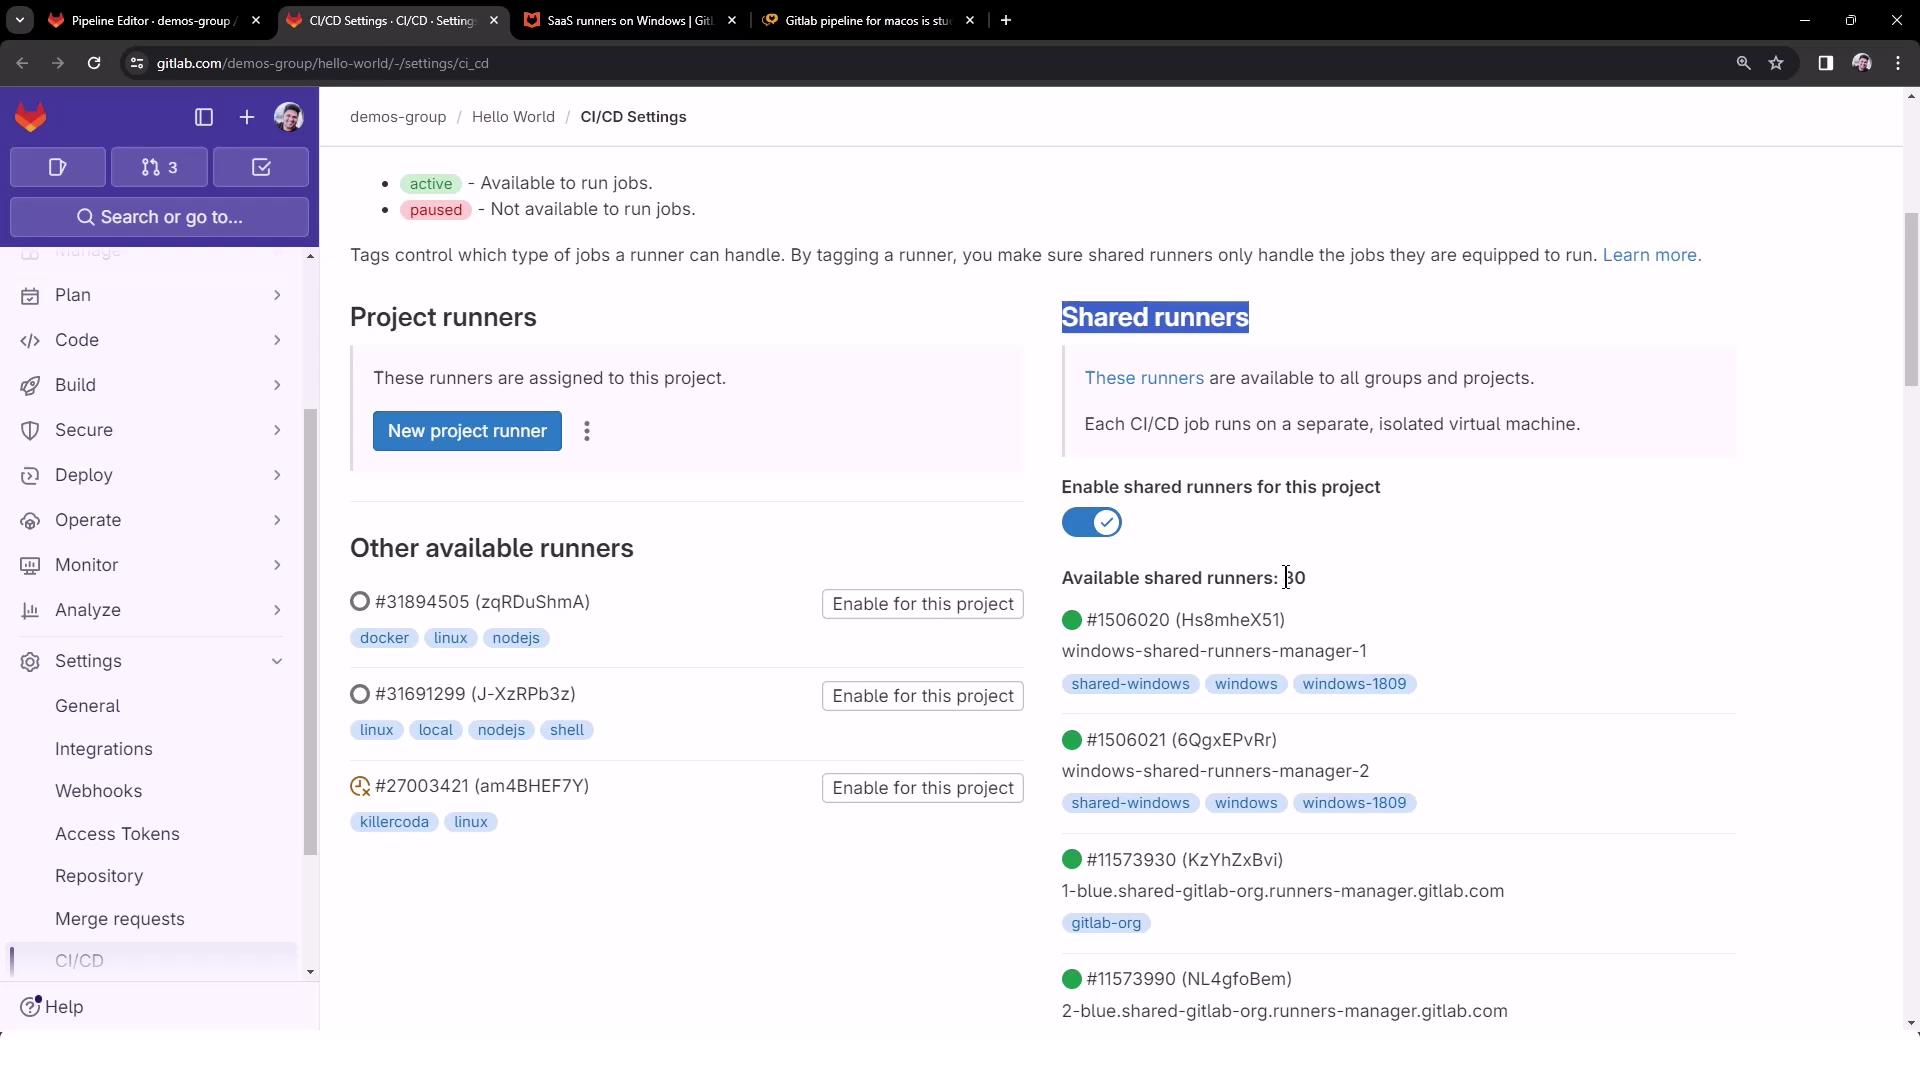Switch to the Pipeline Editor browser tab

[x=152, y=20]
